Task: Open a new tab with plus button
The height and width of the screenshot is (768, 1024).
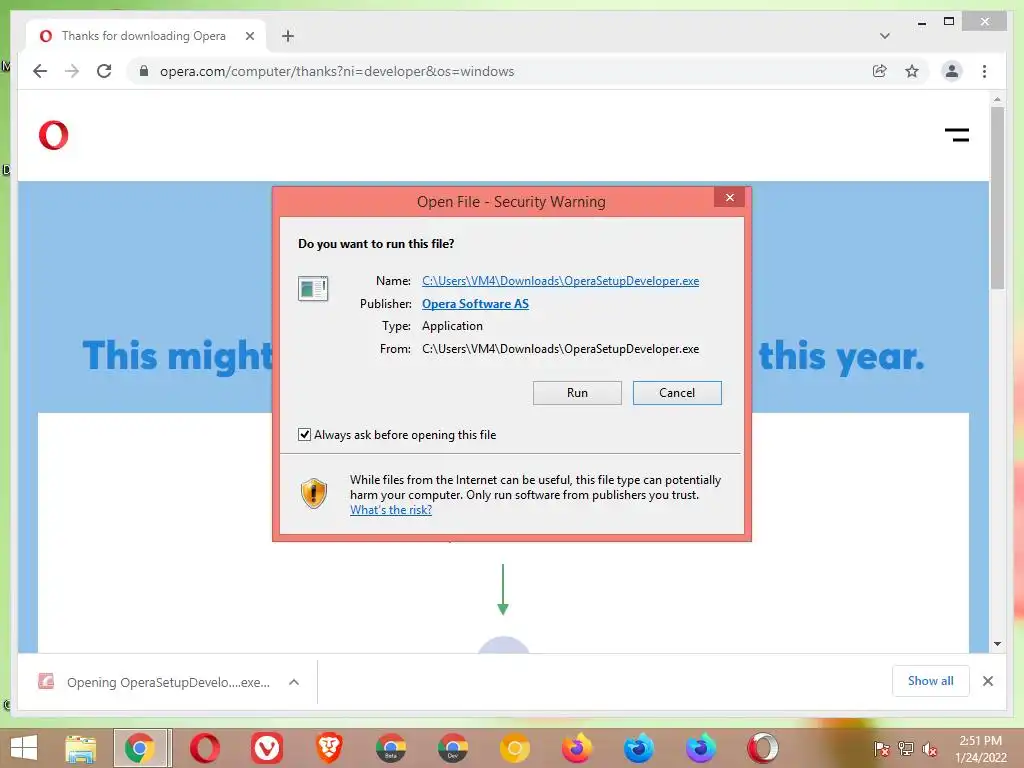Action: click(x=288, y=36)
